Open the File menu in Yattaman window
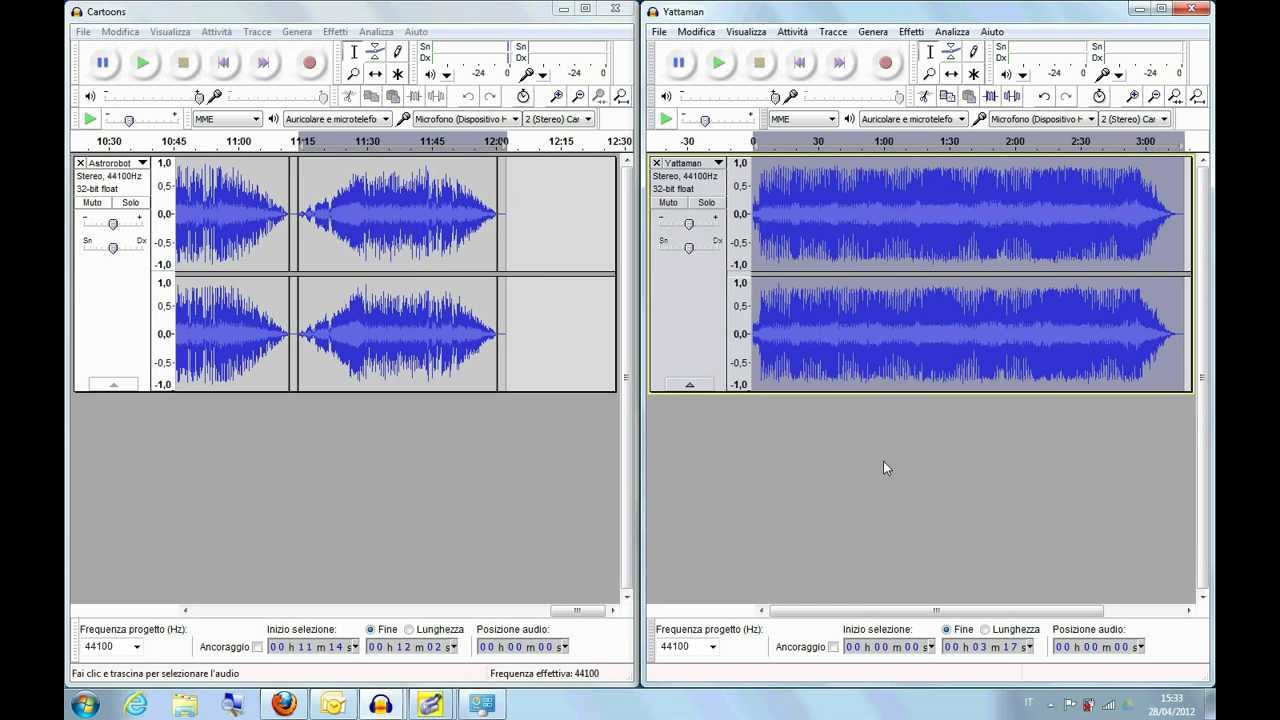The width and height of the screenshot is (1280, 720). coord(659,32)
